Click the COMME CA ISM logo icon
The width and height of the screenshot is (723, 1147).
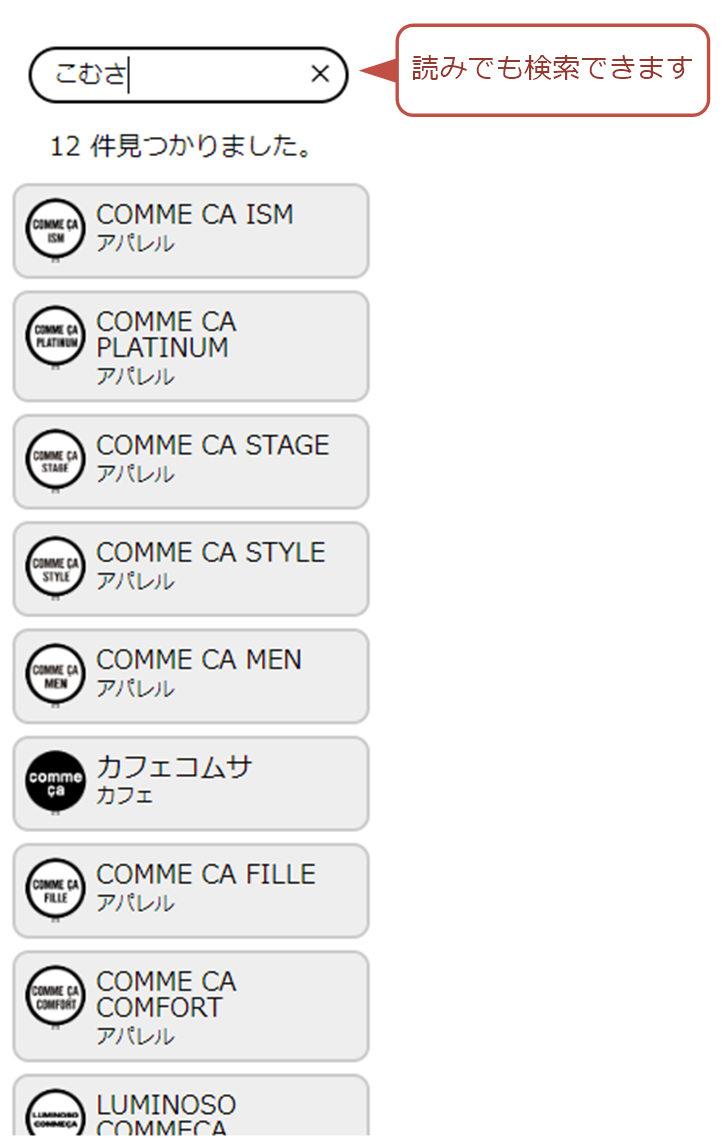point(56,229)
